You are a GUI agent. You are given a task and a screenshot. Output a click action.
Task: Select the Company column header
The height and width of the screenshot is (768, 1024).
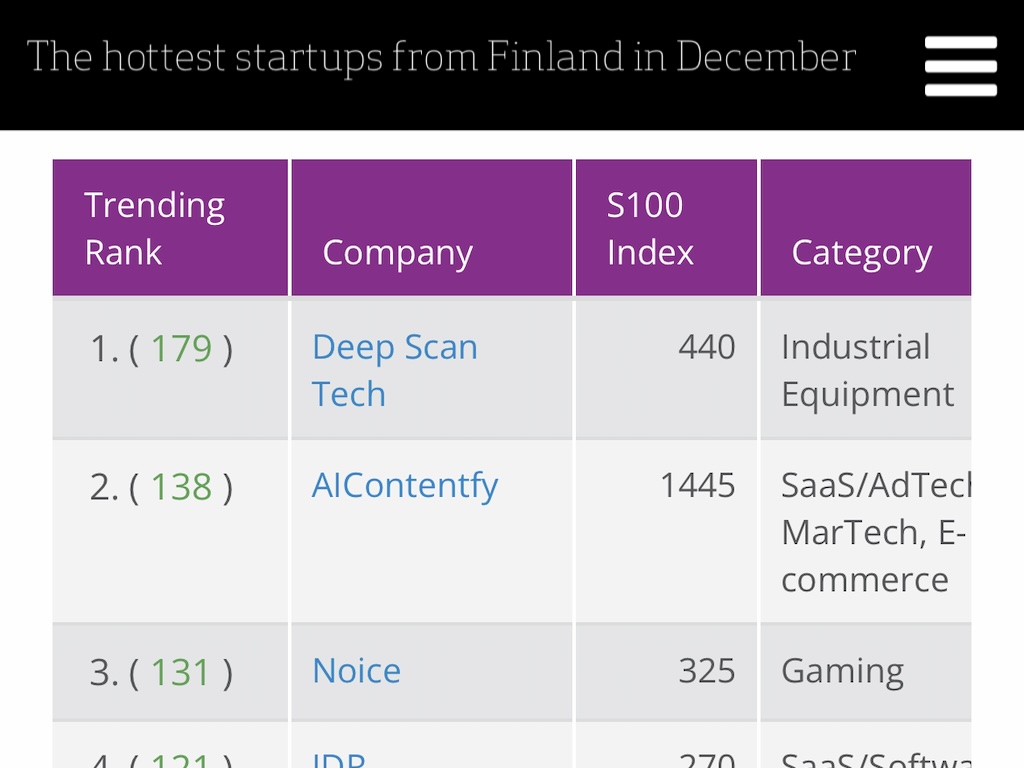coord(397,253)
